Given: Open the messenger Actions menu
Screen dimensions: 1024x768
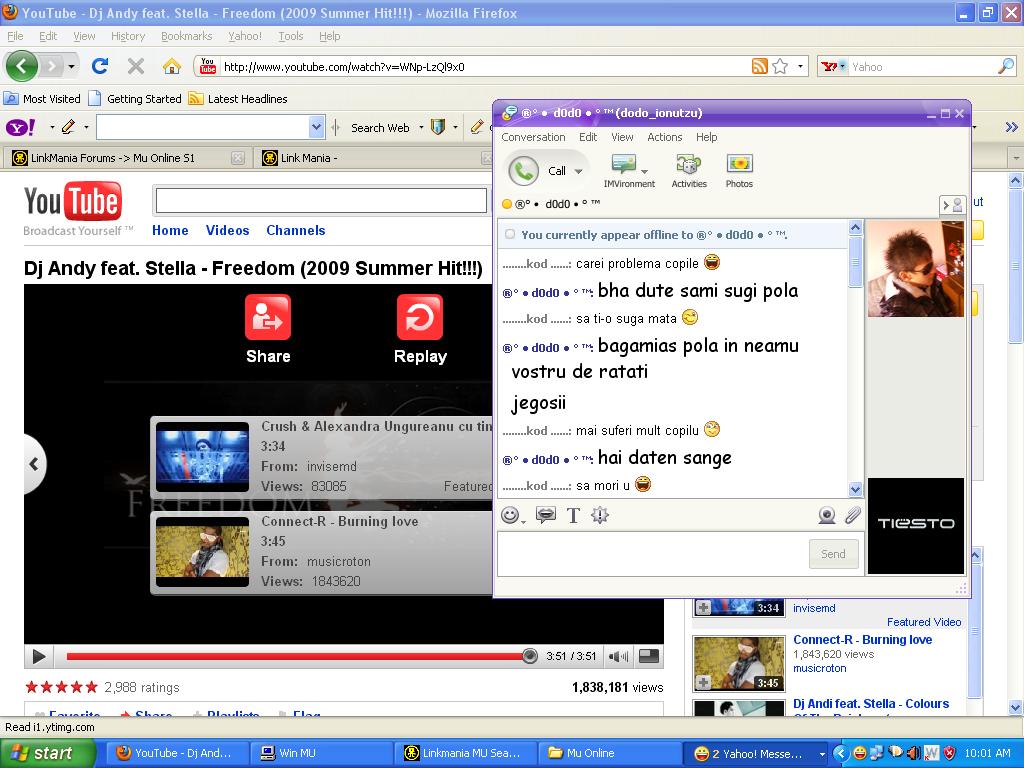Looking at the screenshot, I should click(665, 137).
